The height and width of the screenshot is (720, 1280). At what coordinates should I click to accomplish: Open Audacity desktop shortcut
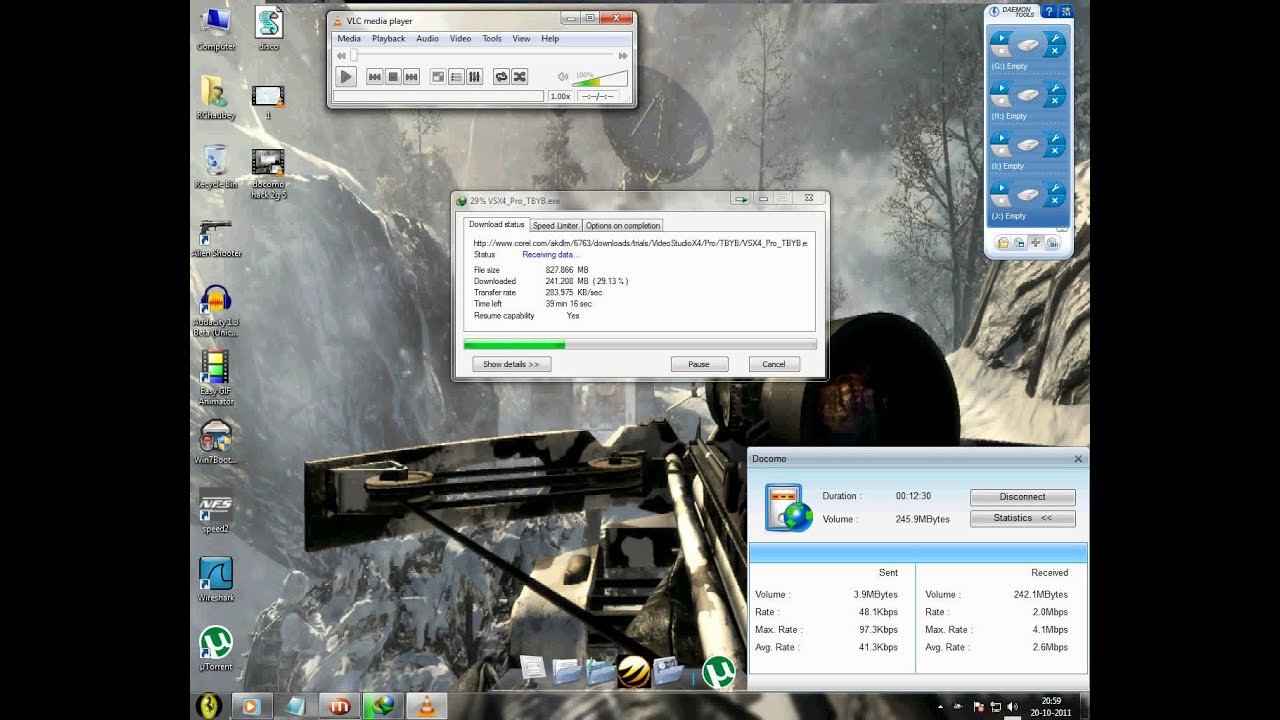216,310
